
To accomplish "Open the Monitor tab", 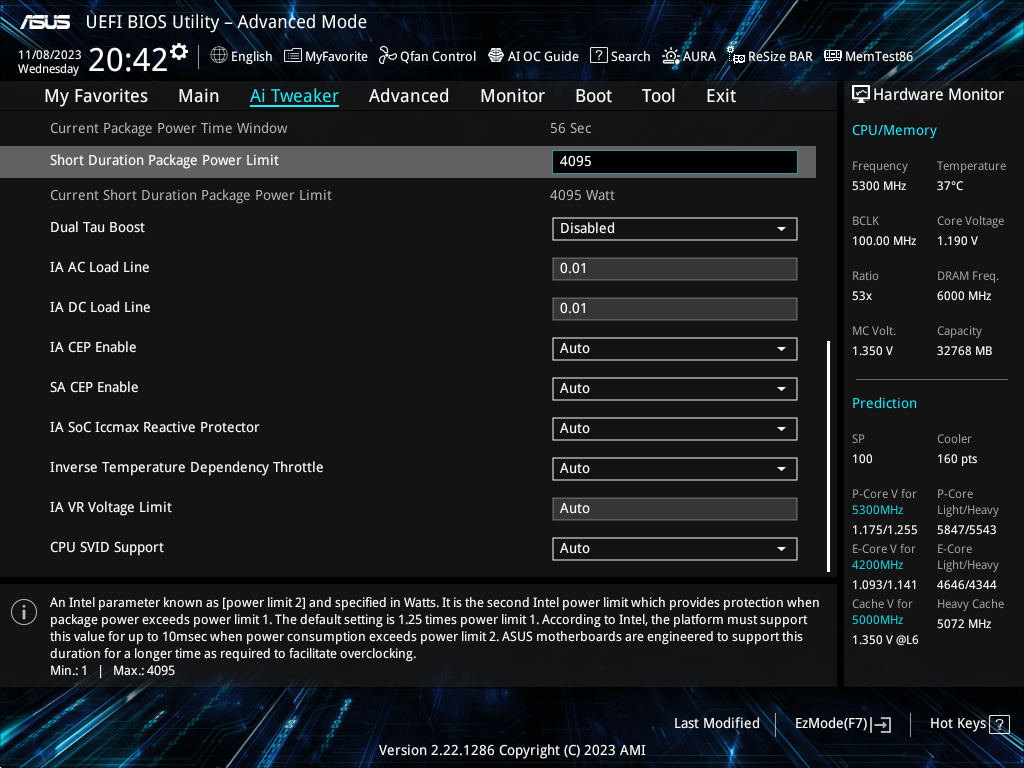I will pyautogui.click(x=512, y=96).
